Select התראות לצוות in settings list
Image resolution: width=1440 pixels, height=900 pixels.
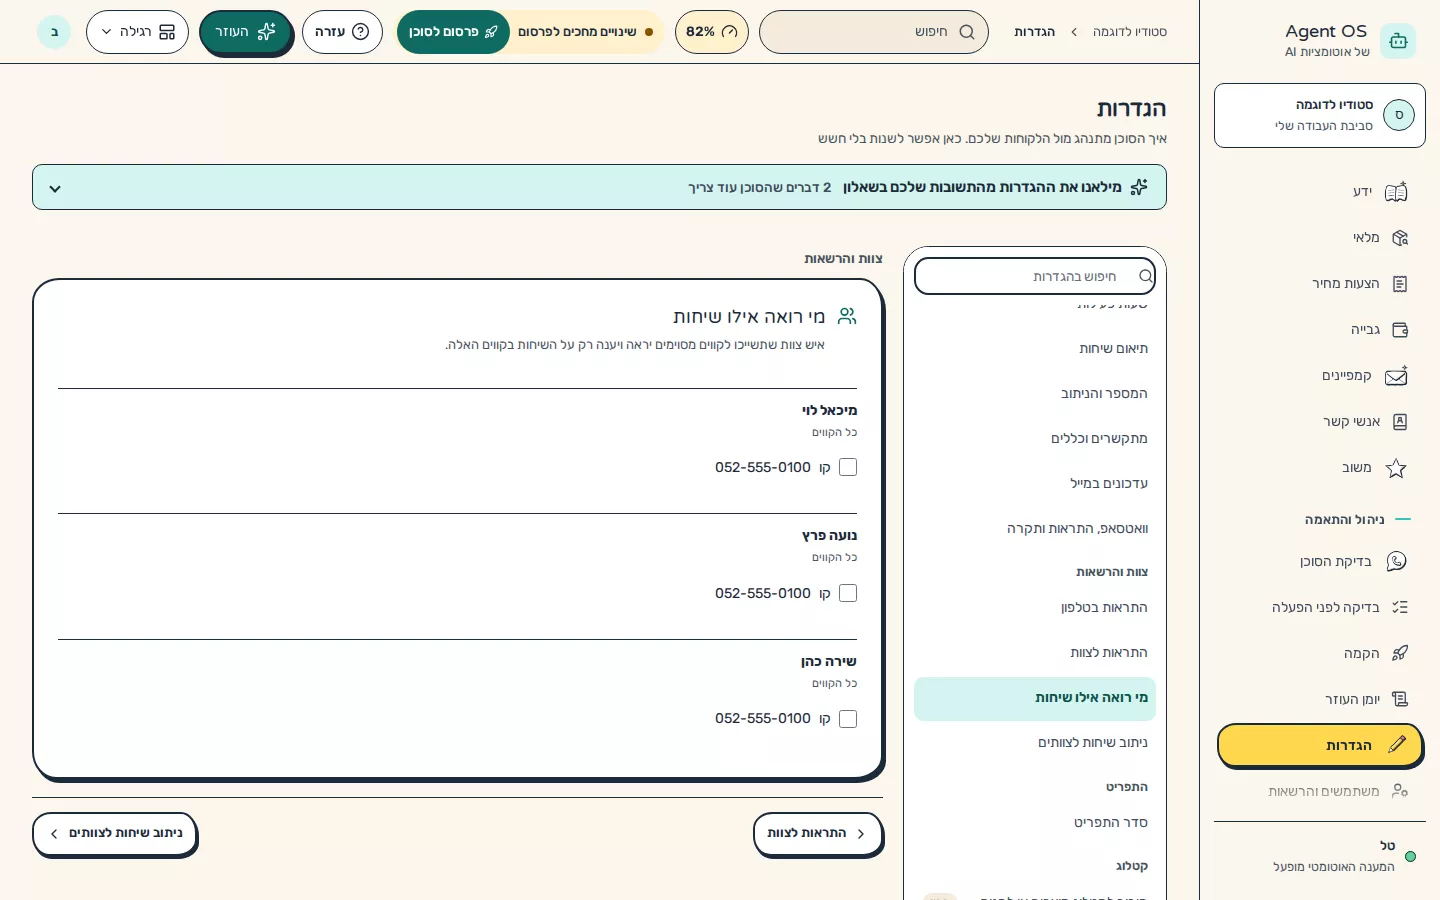coord(1035,653)
